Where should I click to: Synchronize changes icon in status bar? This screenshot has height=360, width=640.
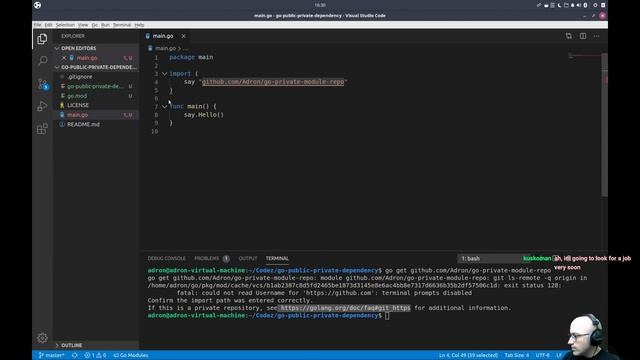point(75,355)
